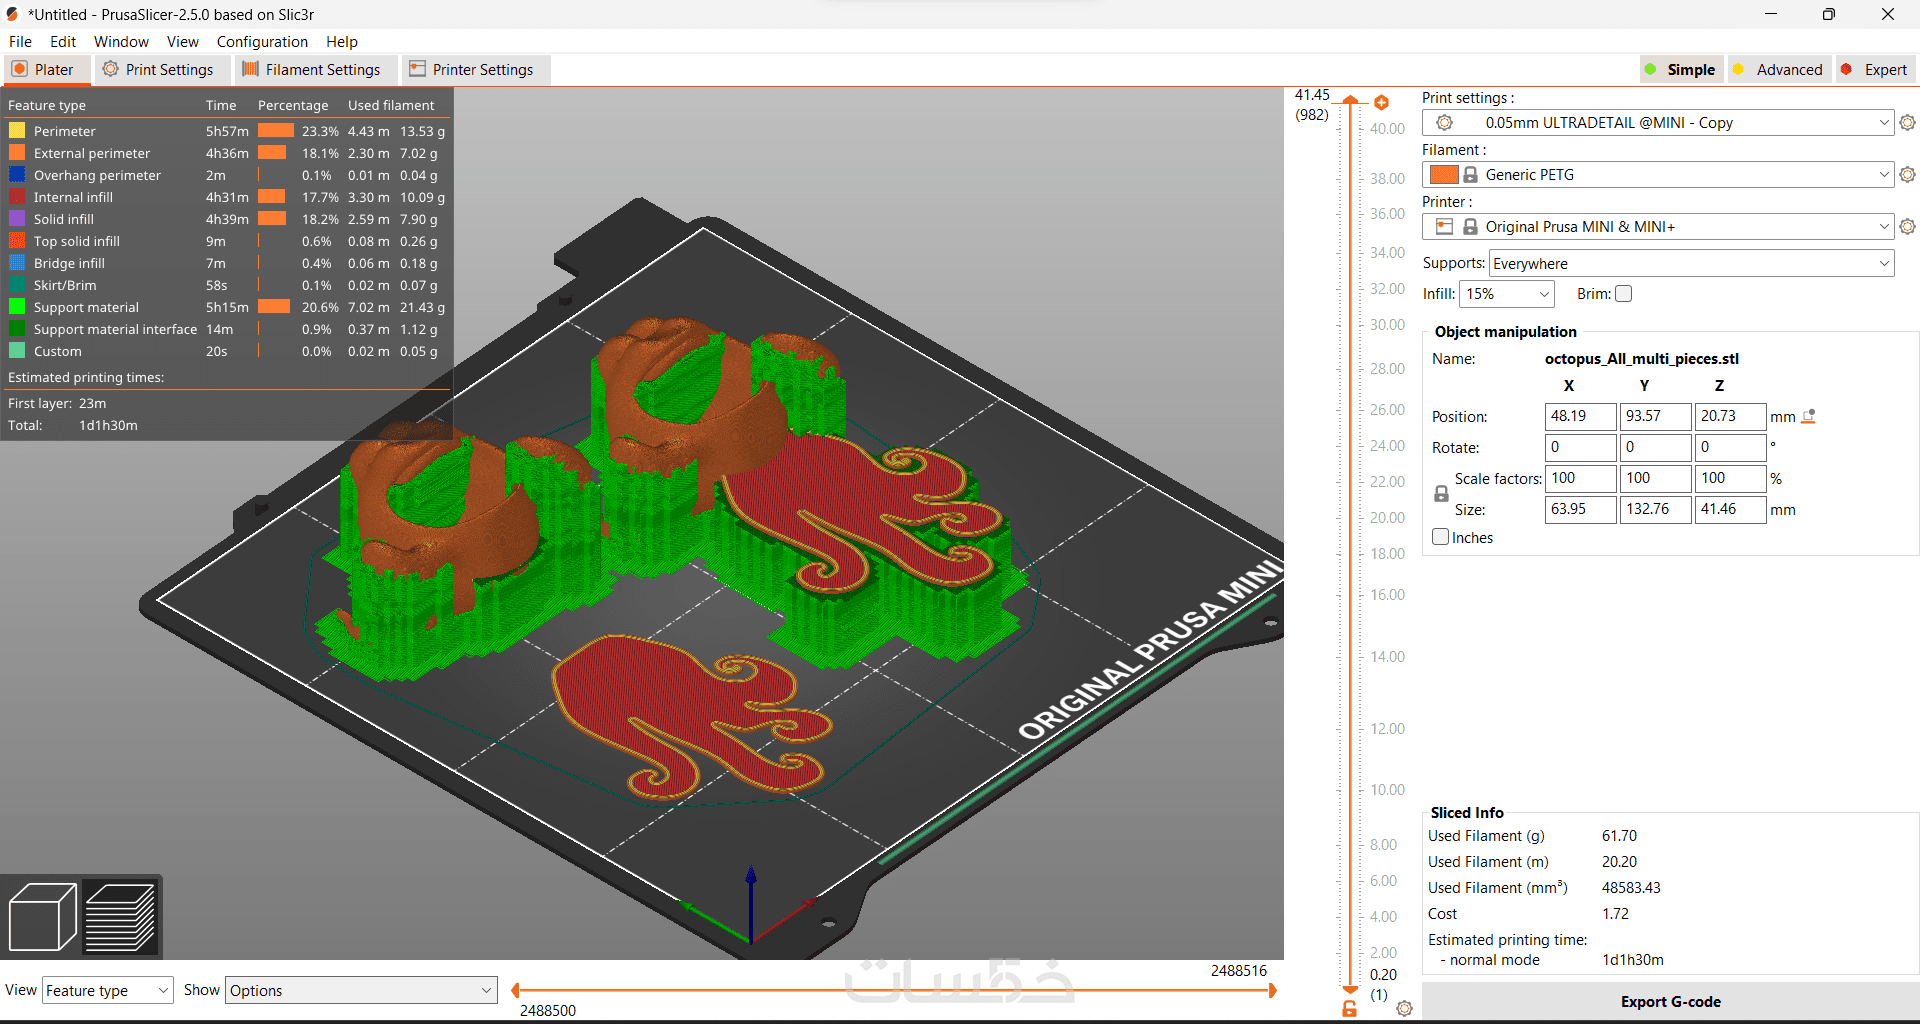Hide the Internal infill feature
Screen dimensions: 1920x1024
point(17,197)
